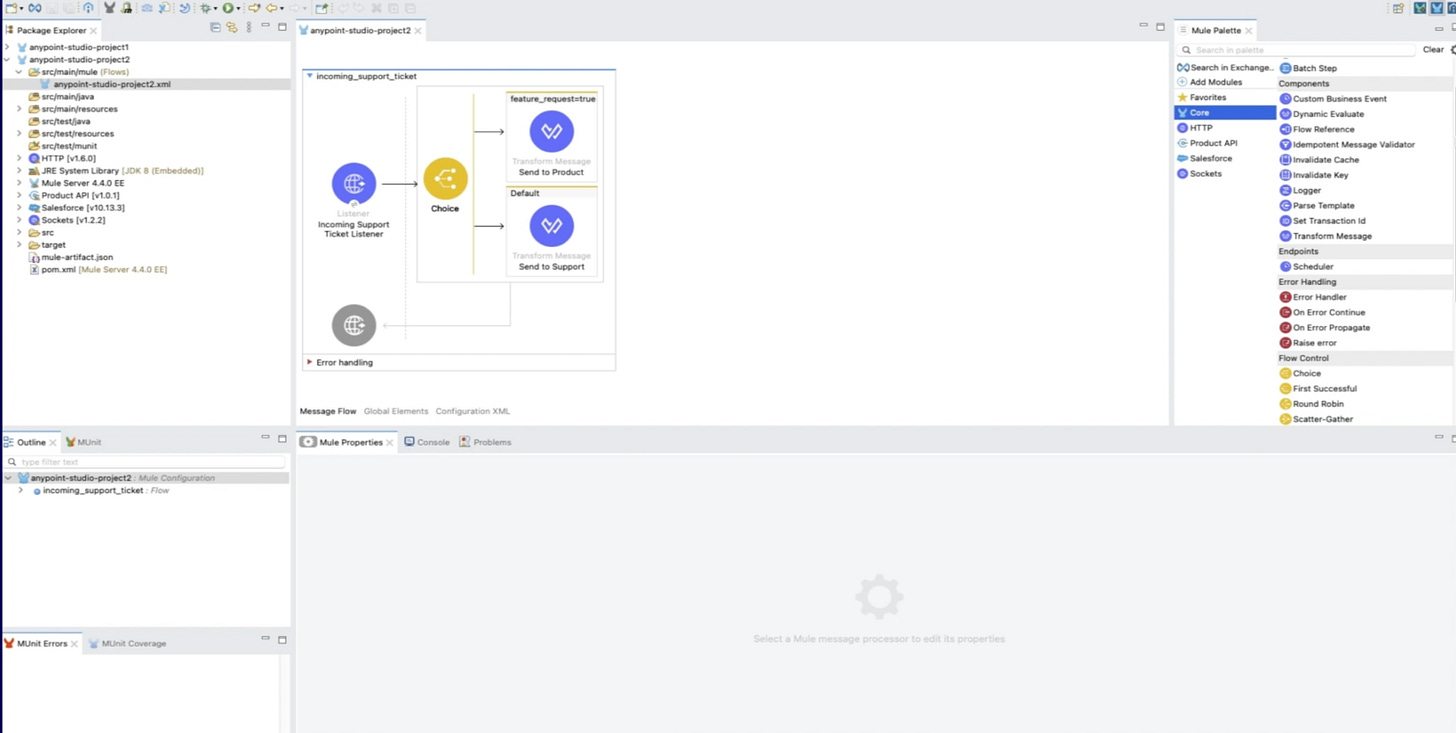
Task: Select pom.xml in Package Explorer
Action: point(58,269)
